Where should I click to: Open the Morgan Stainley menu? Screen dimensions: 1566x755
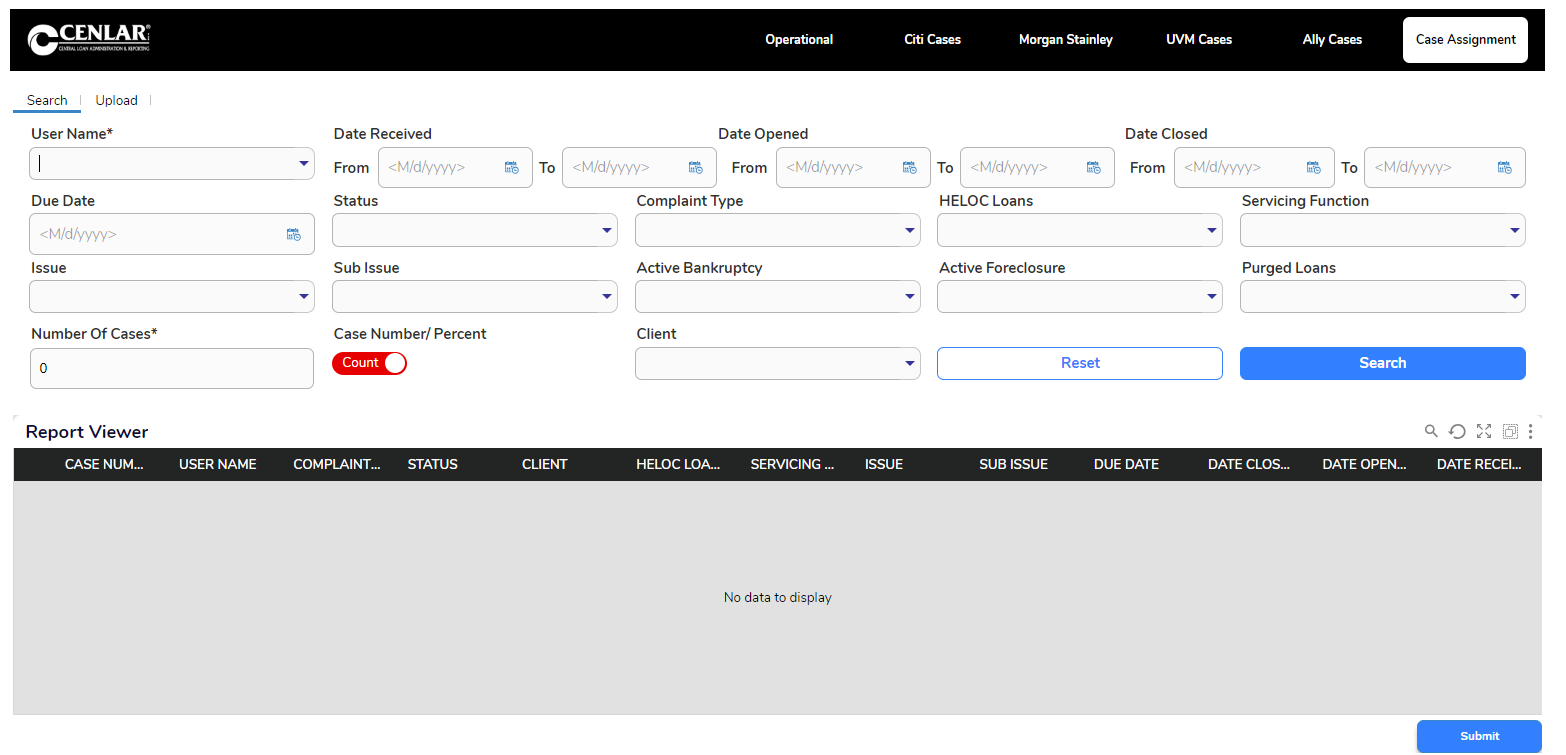coord(1066,40)
